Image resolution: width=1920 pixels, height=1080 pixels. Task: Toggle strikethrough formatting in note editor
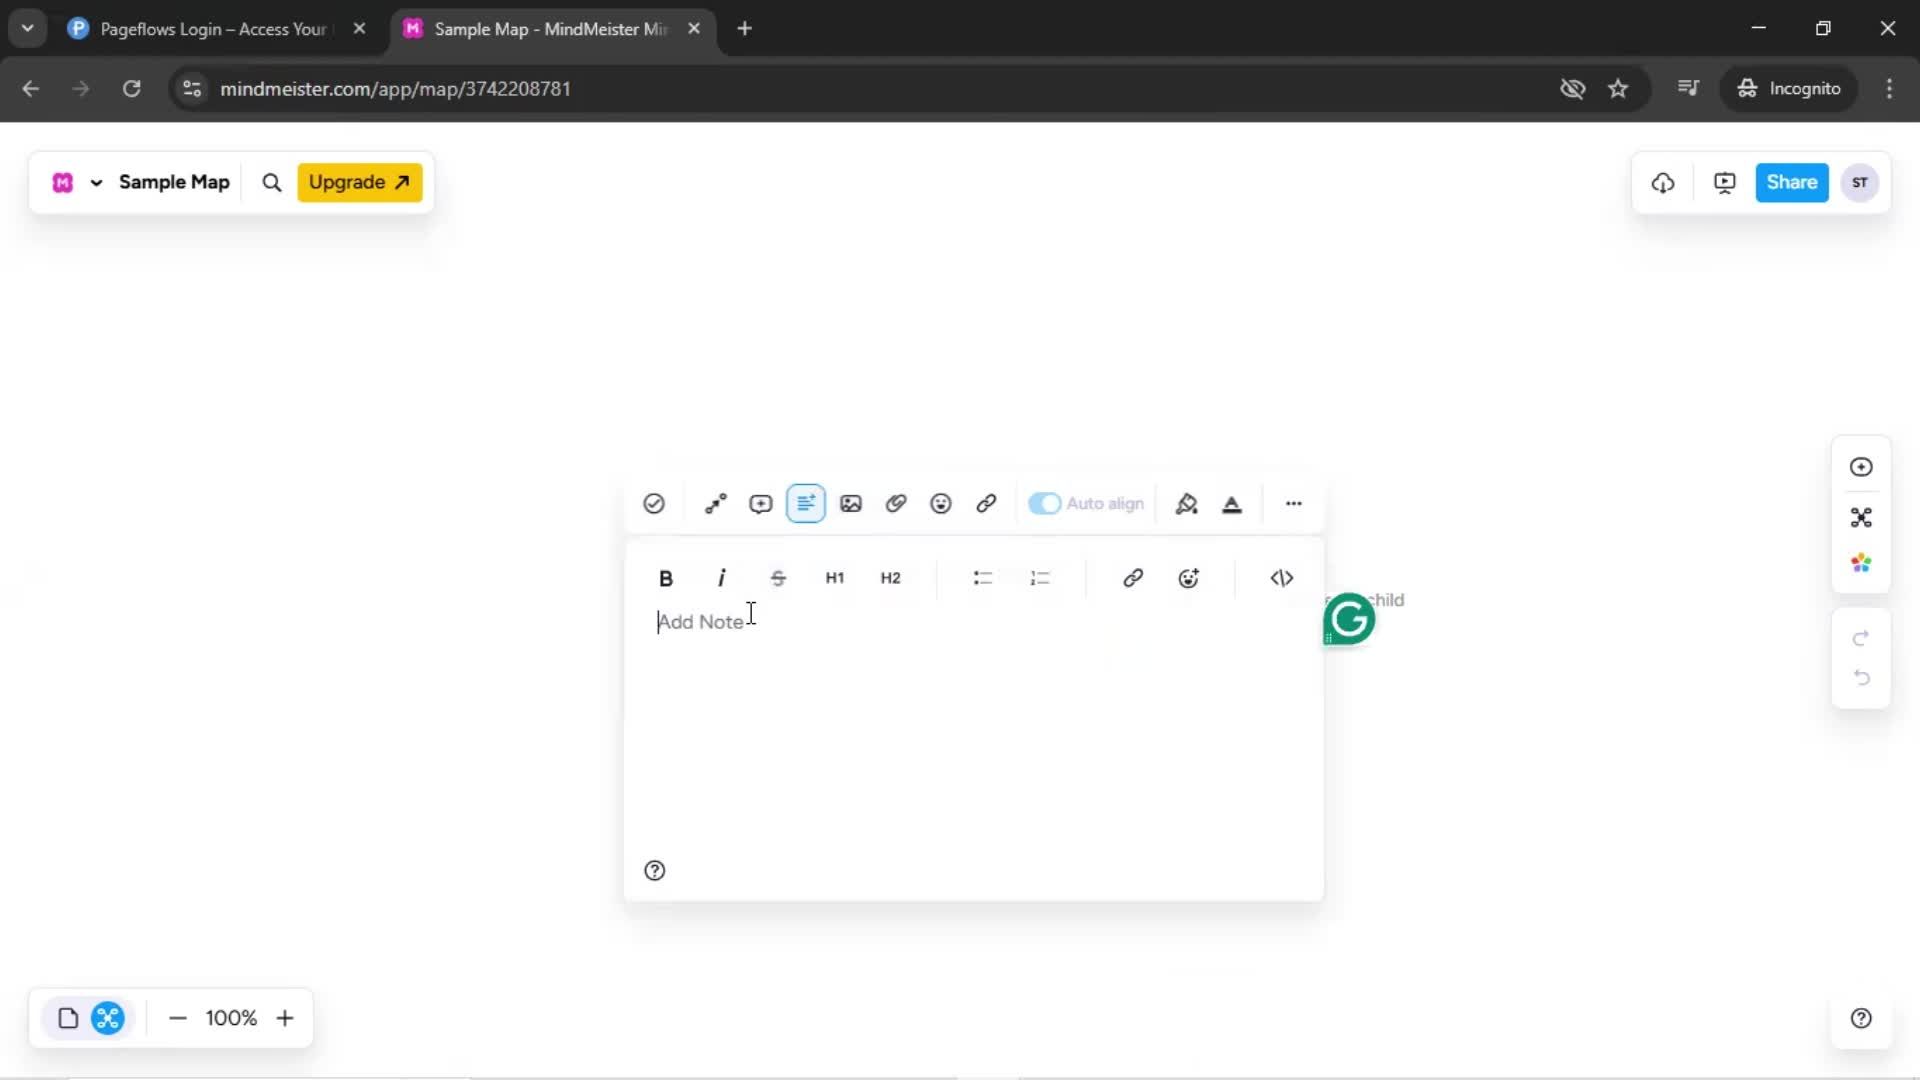pyautogui.click(x=778, y=578)
